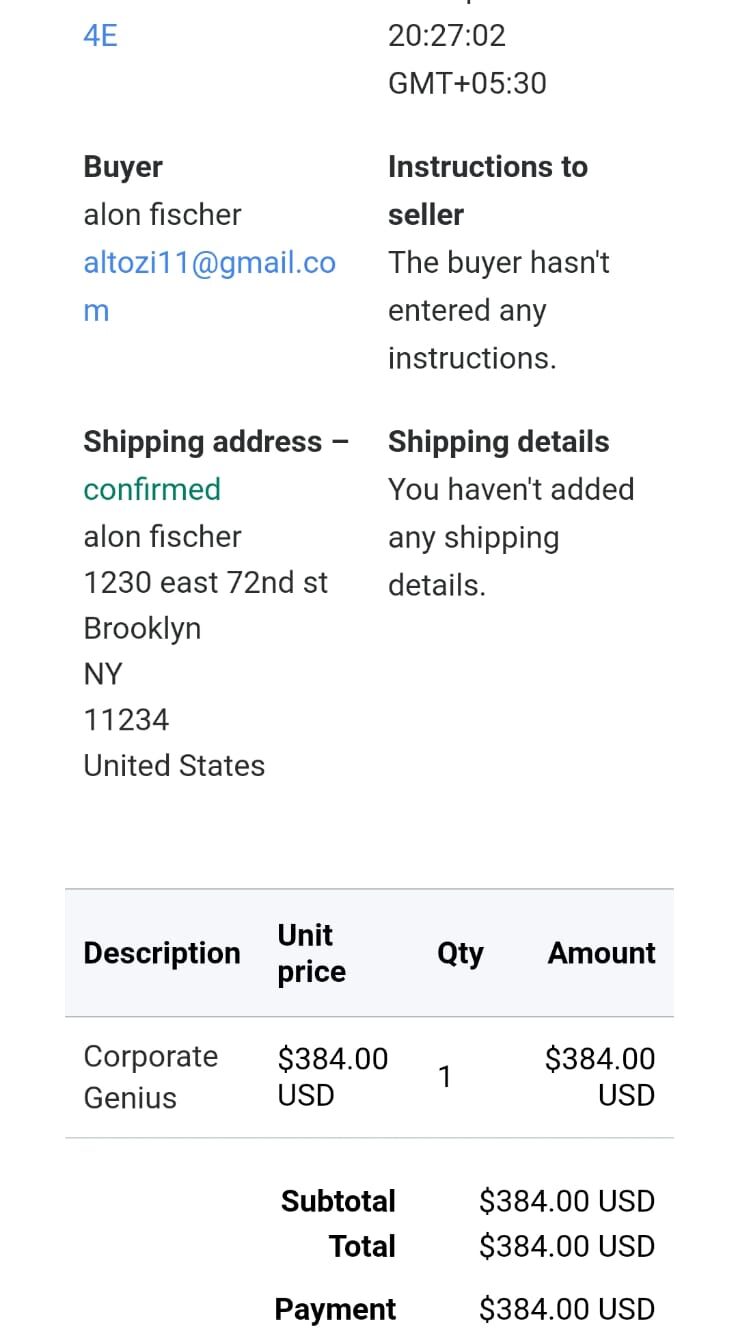
Task: Click the Qty column header
Action: pyautogui.click(x=460, y=953)
